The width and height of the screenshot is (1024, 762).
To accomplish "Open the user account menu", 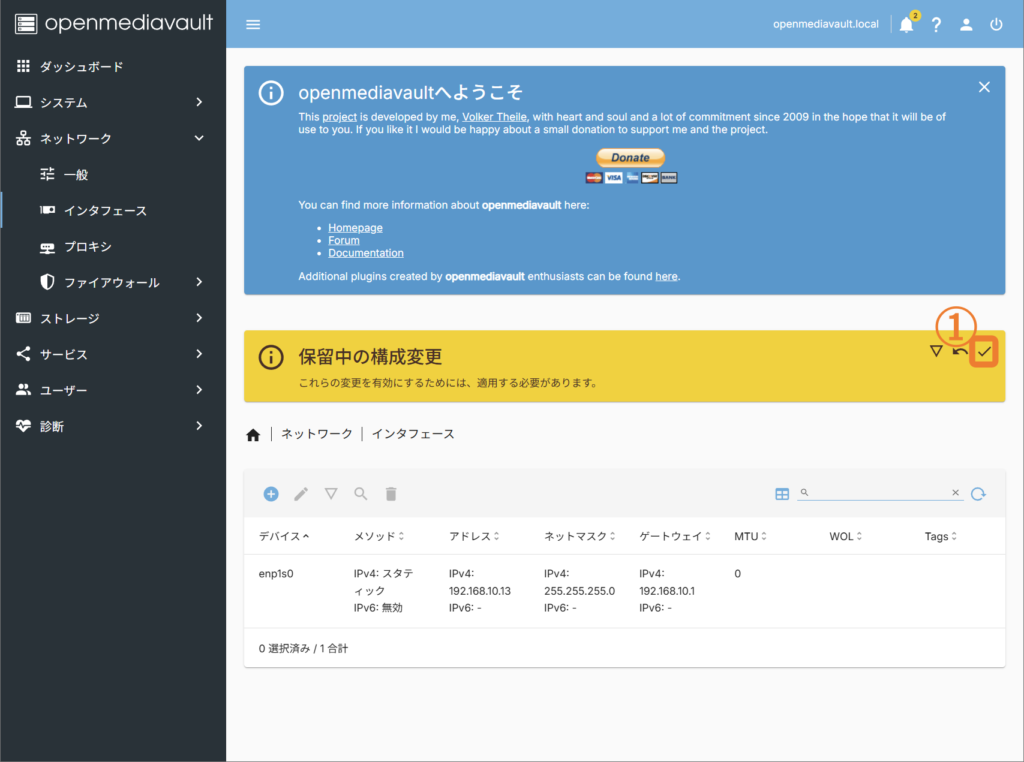I will 966,25.
